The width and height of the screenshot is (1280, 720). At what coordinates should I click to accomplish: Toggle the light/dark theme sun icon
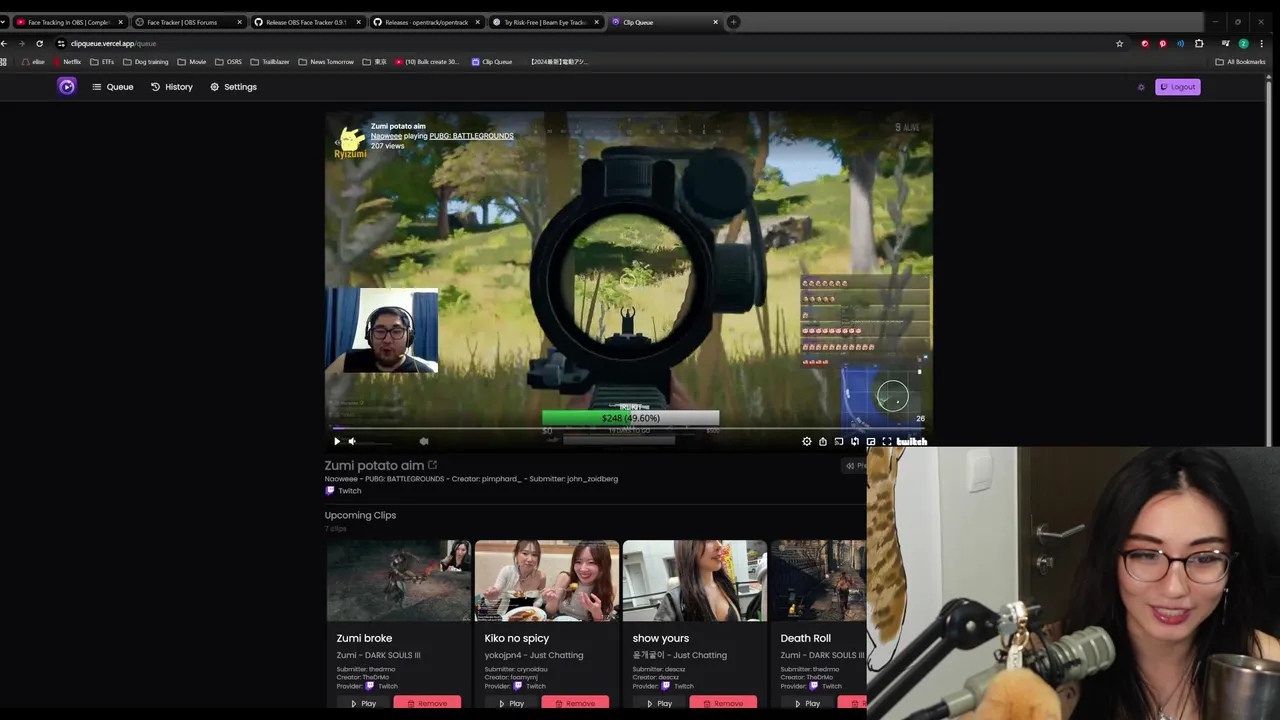click(1141, 87)
